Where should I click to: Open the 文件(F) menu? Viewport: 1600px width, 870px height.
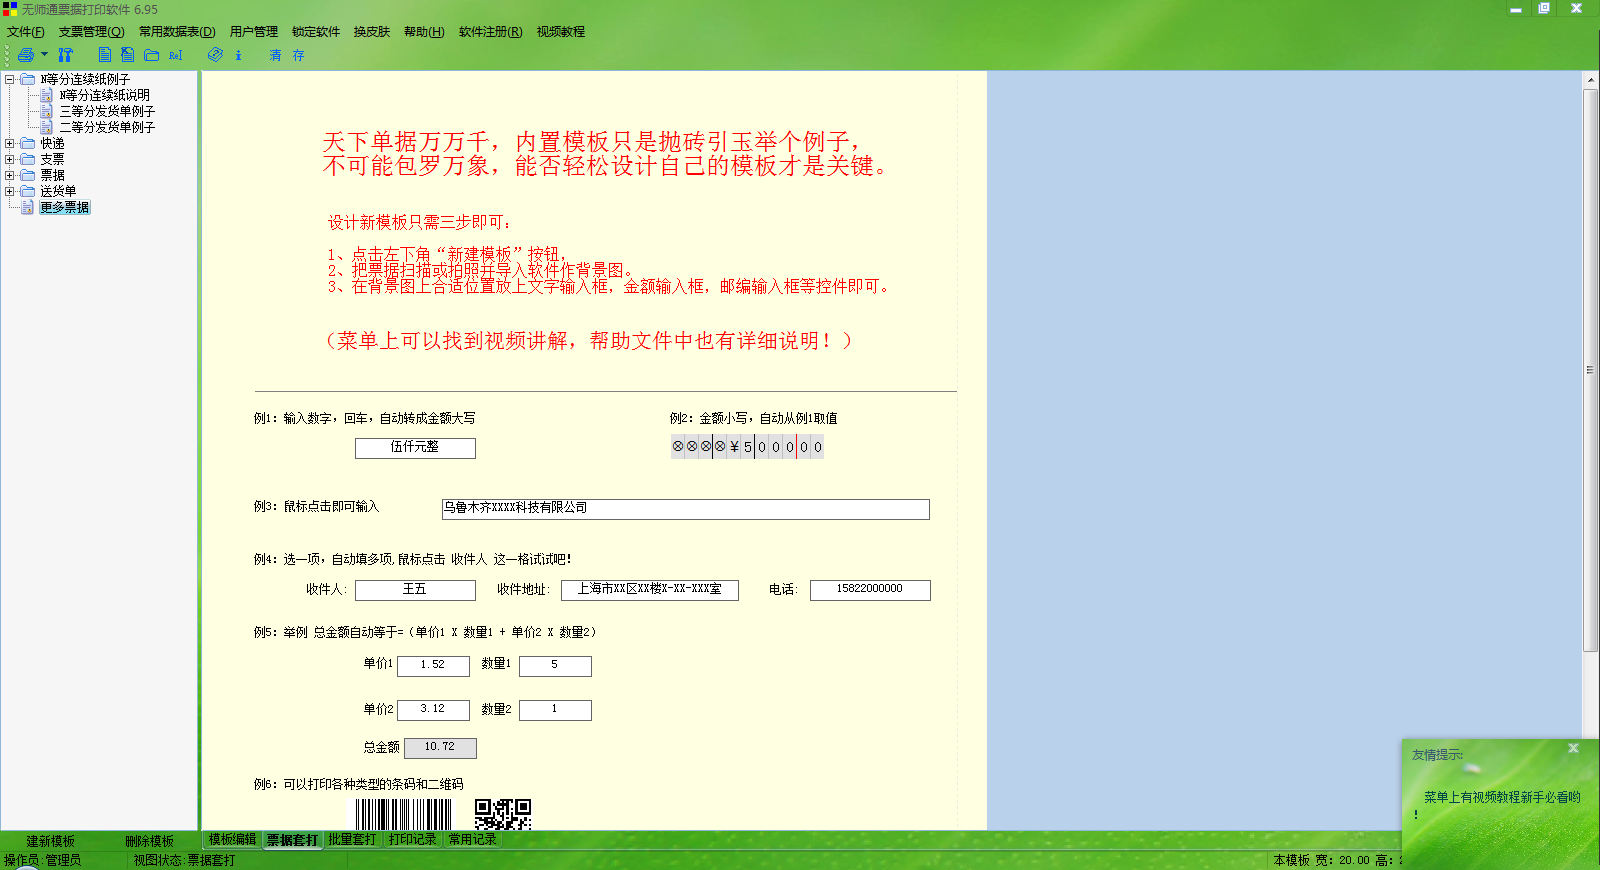26,32
